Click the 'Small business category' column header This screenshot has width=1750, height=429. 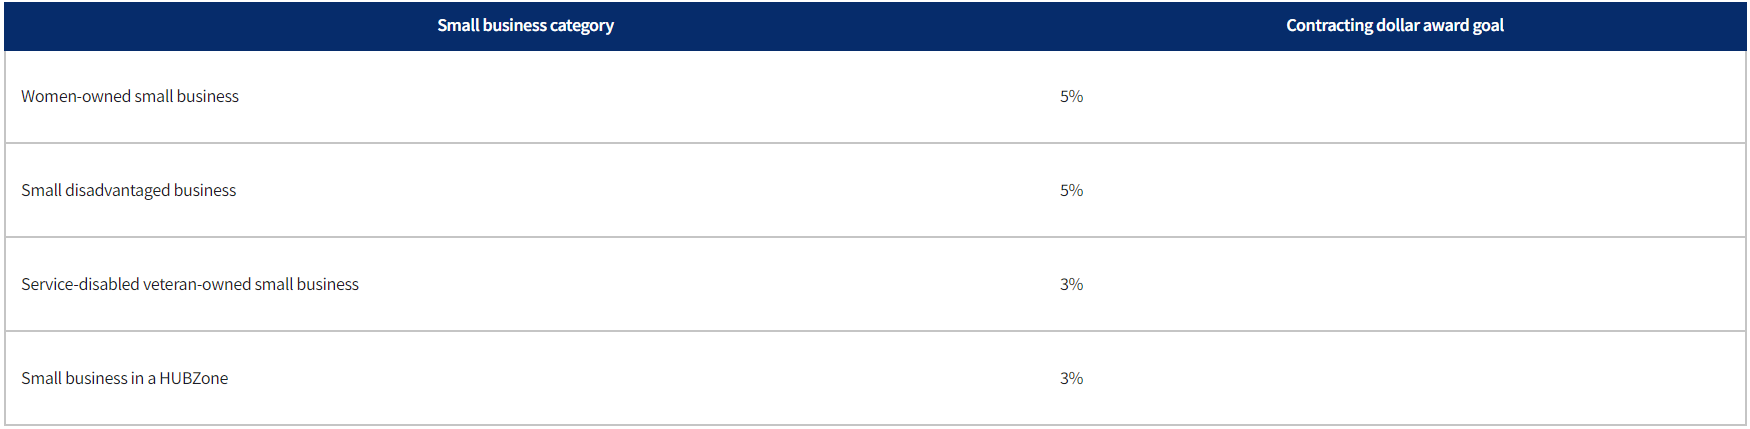[525, 26]
